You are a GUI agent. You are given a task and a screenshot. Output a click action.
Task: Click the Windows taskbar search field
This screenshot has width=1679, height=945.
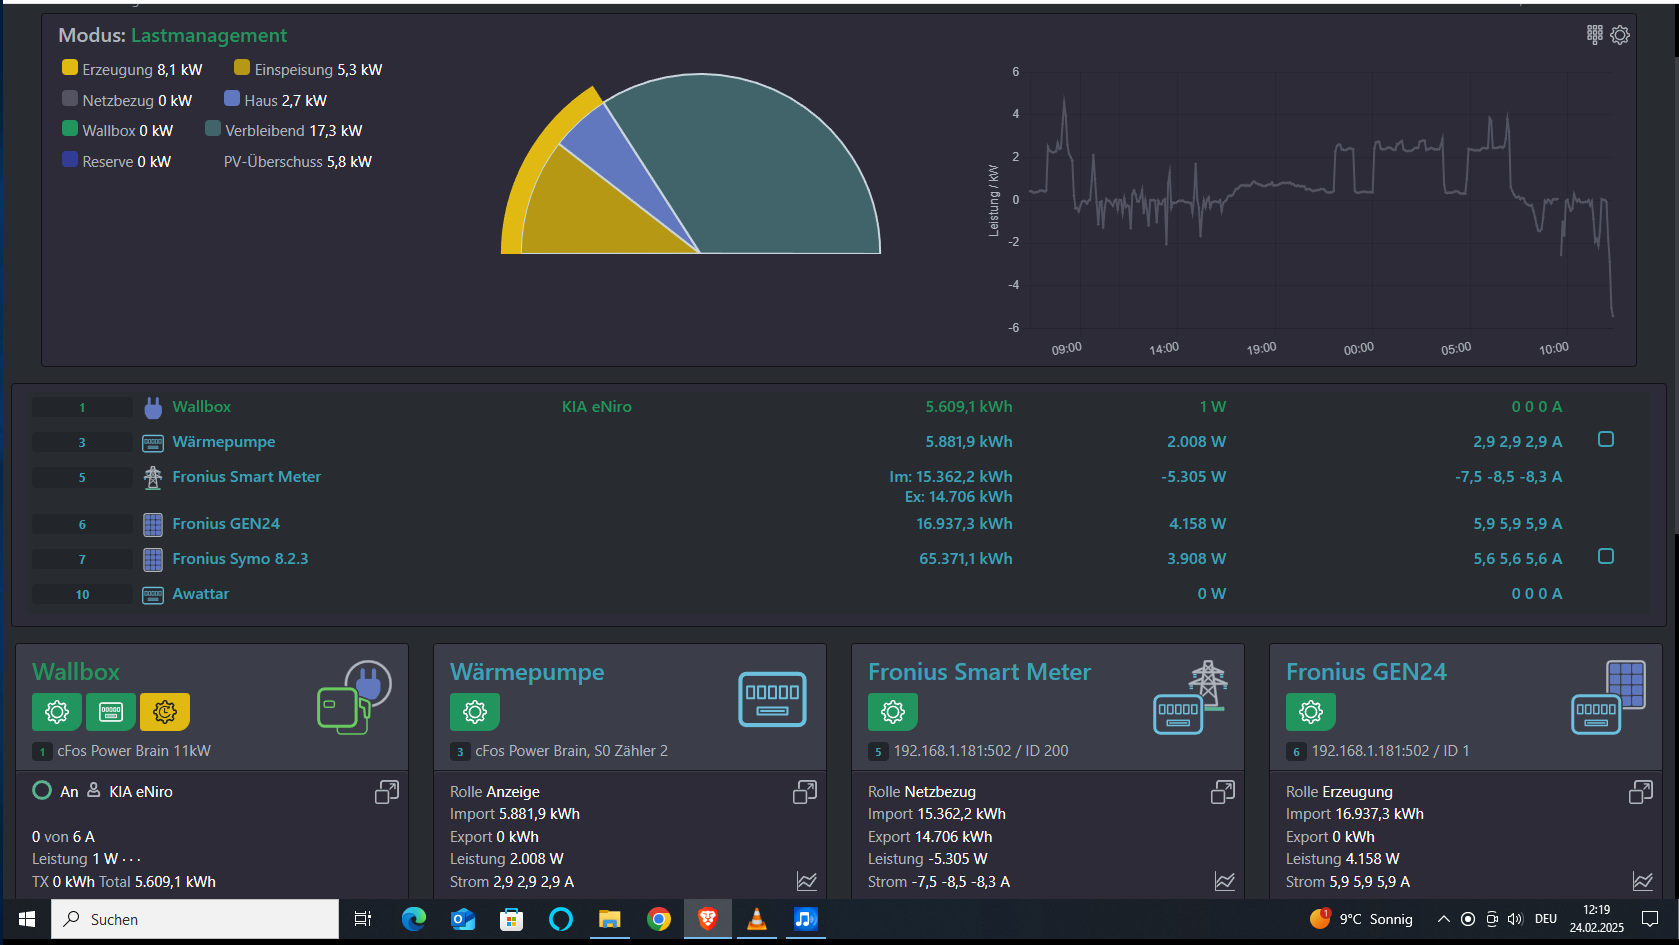tap(195, 919)
